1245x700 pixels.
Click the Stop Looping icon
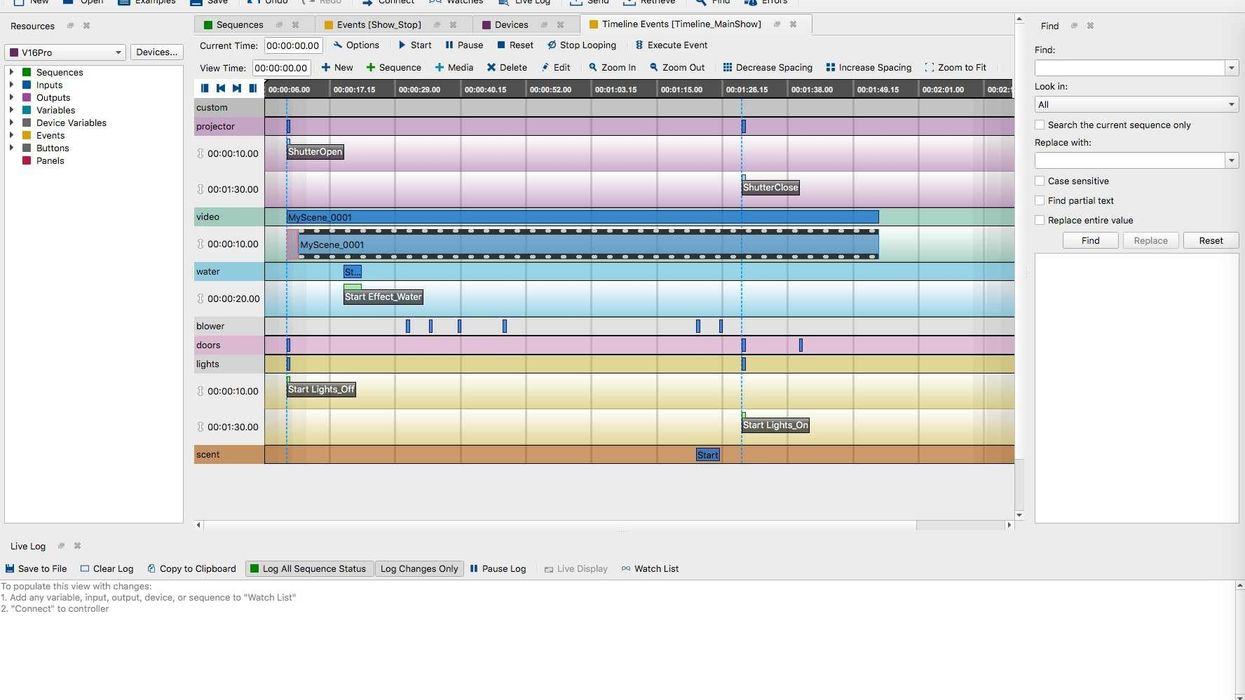tap(551, 45)
